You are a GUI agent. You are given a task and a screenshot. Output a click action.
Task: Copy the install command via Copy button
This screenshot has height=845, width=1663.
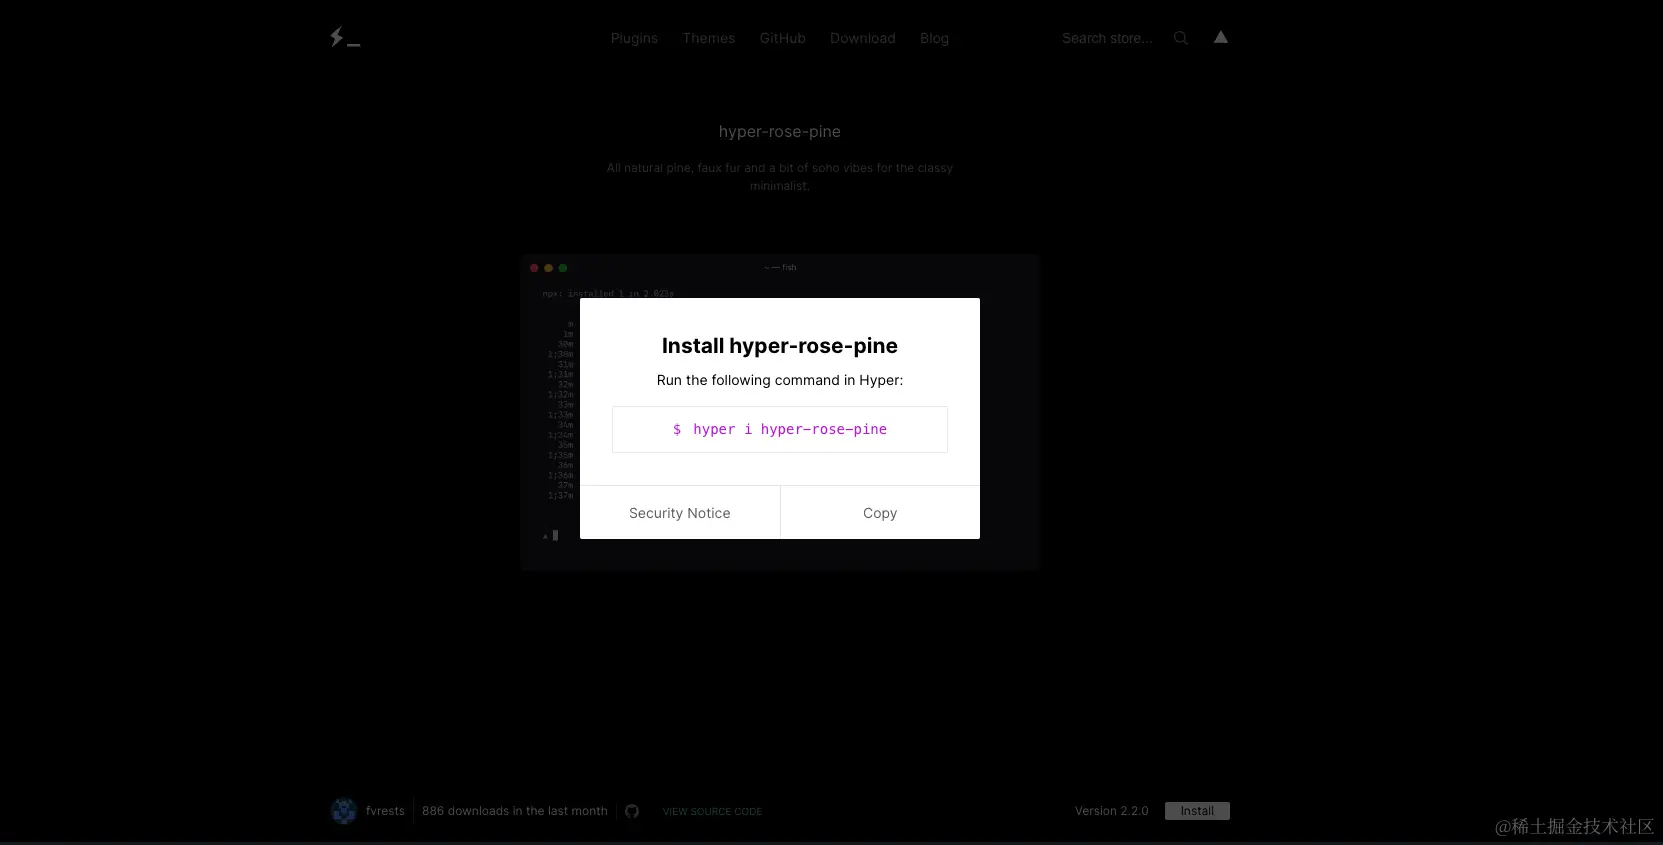point(880,513)
